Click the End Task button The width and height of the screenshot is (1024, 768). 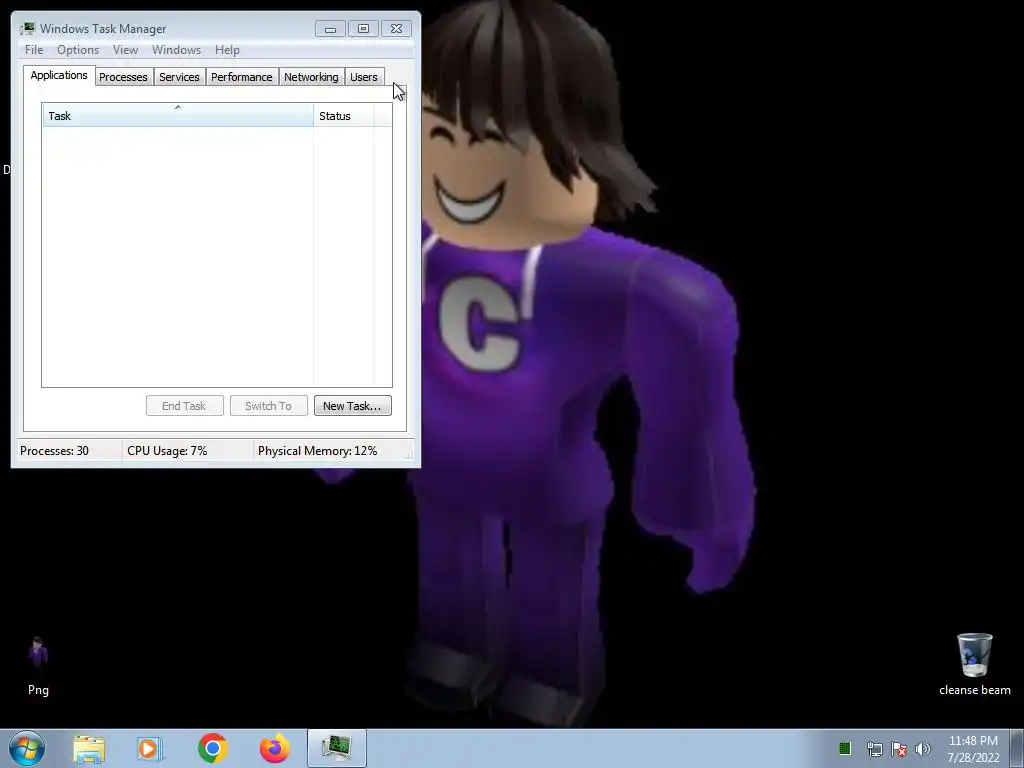[184, 406]
